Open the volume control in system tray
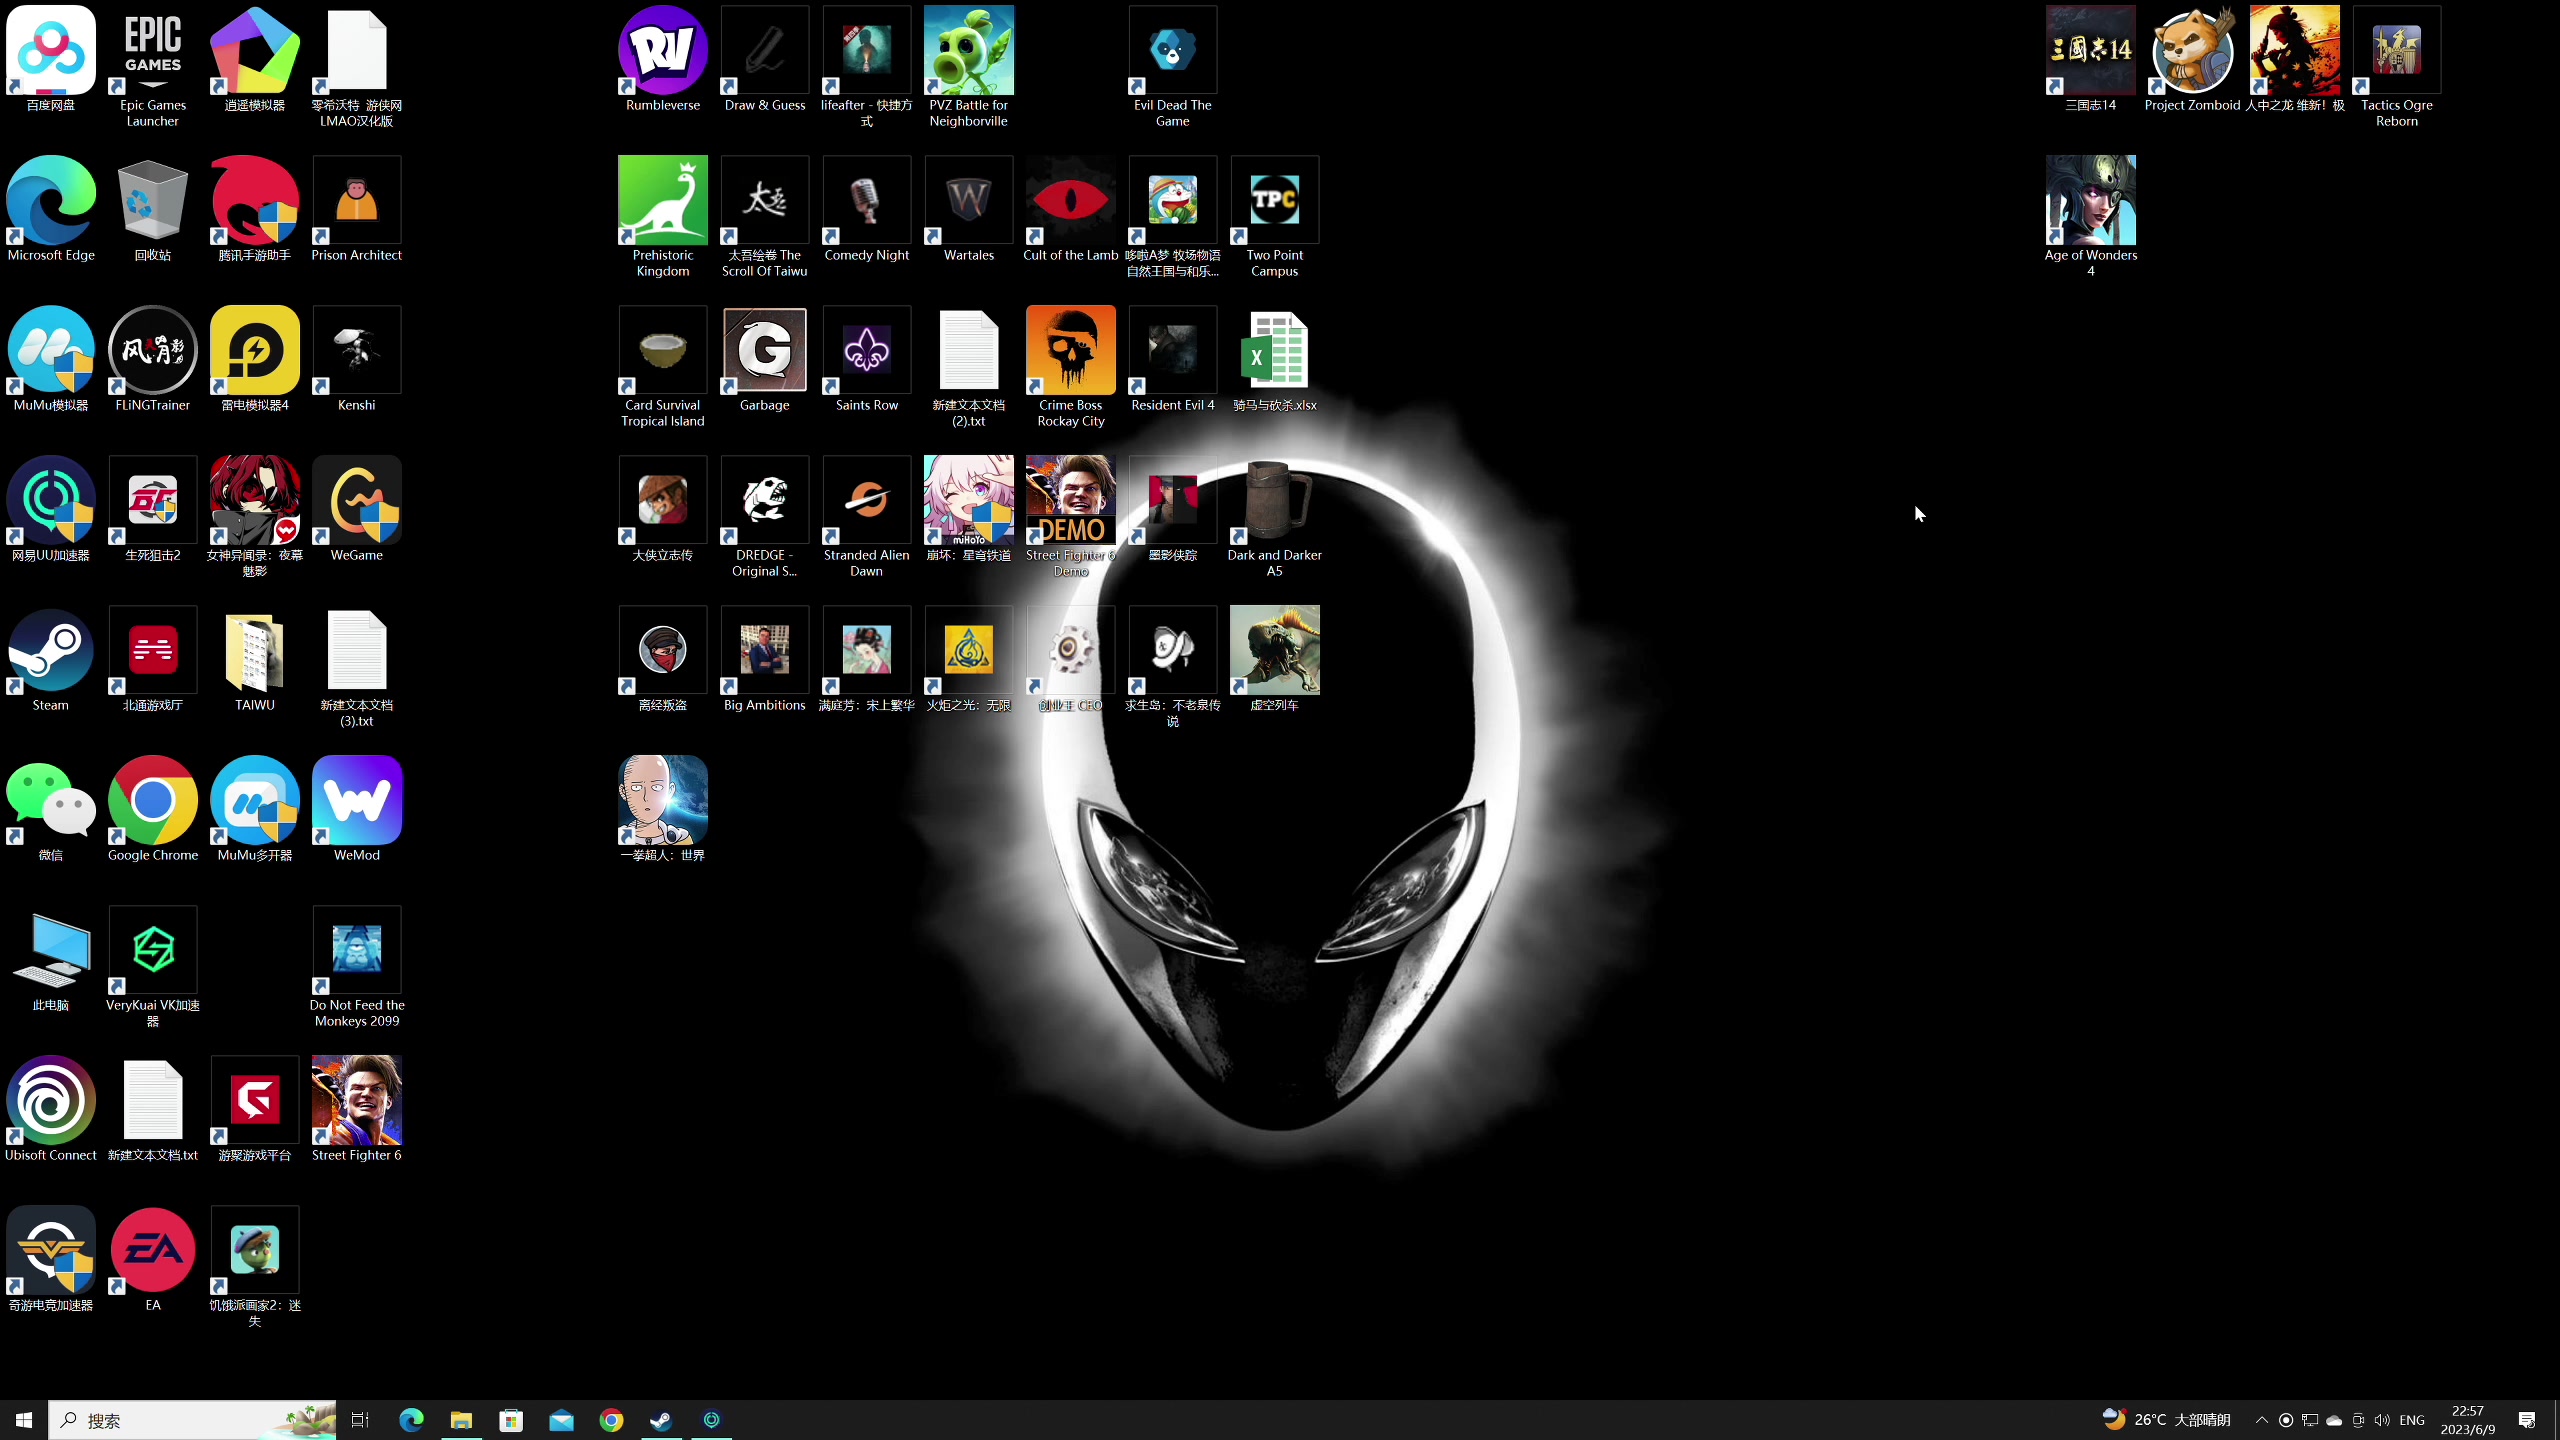Screen dimensions: 2560x1440 click(x=2382, y=1420)
